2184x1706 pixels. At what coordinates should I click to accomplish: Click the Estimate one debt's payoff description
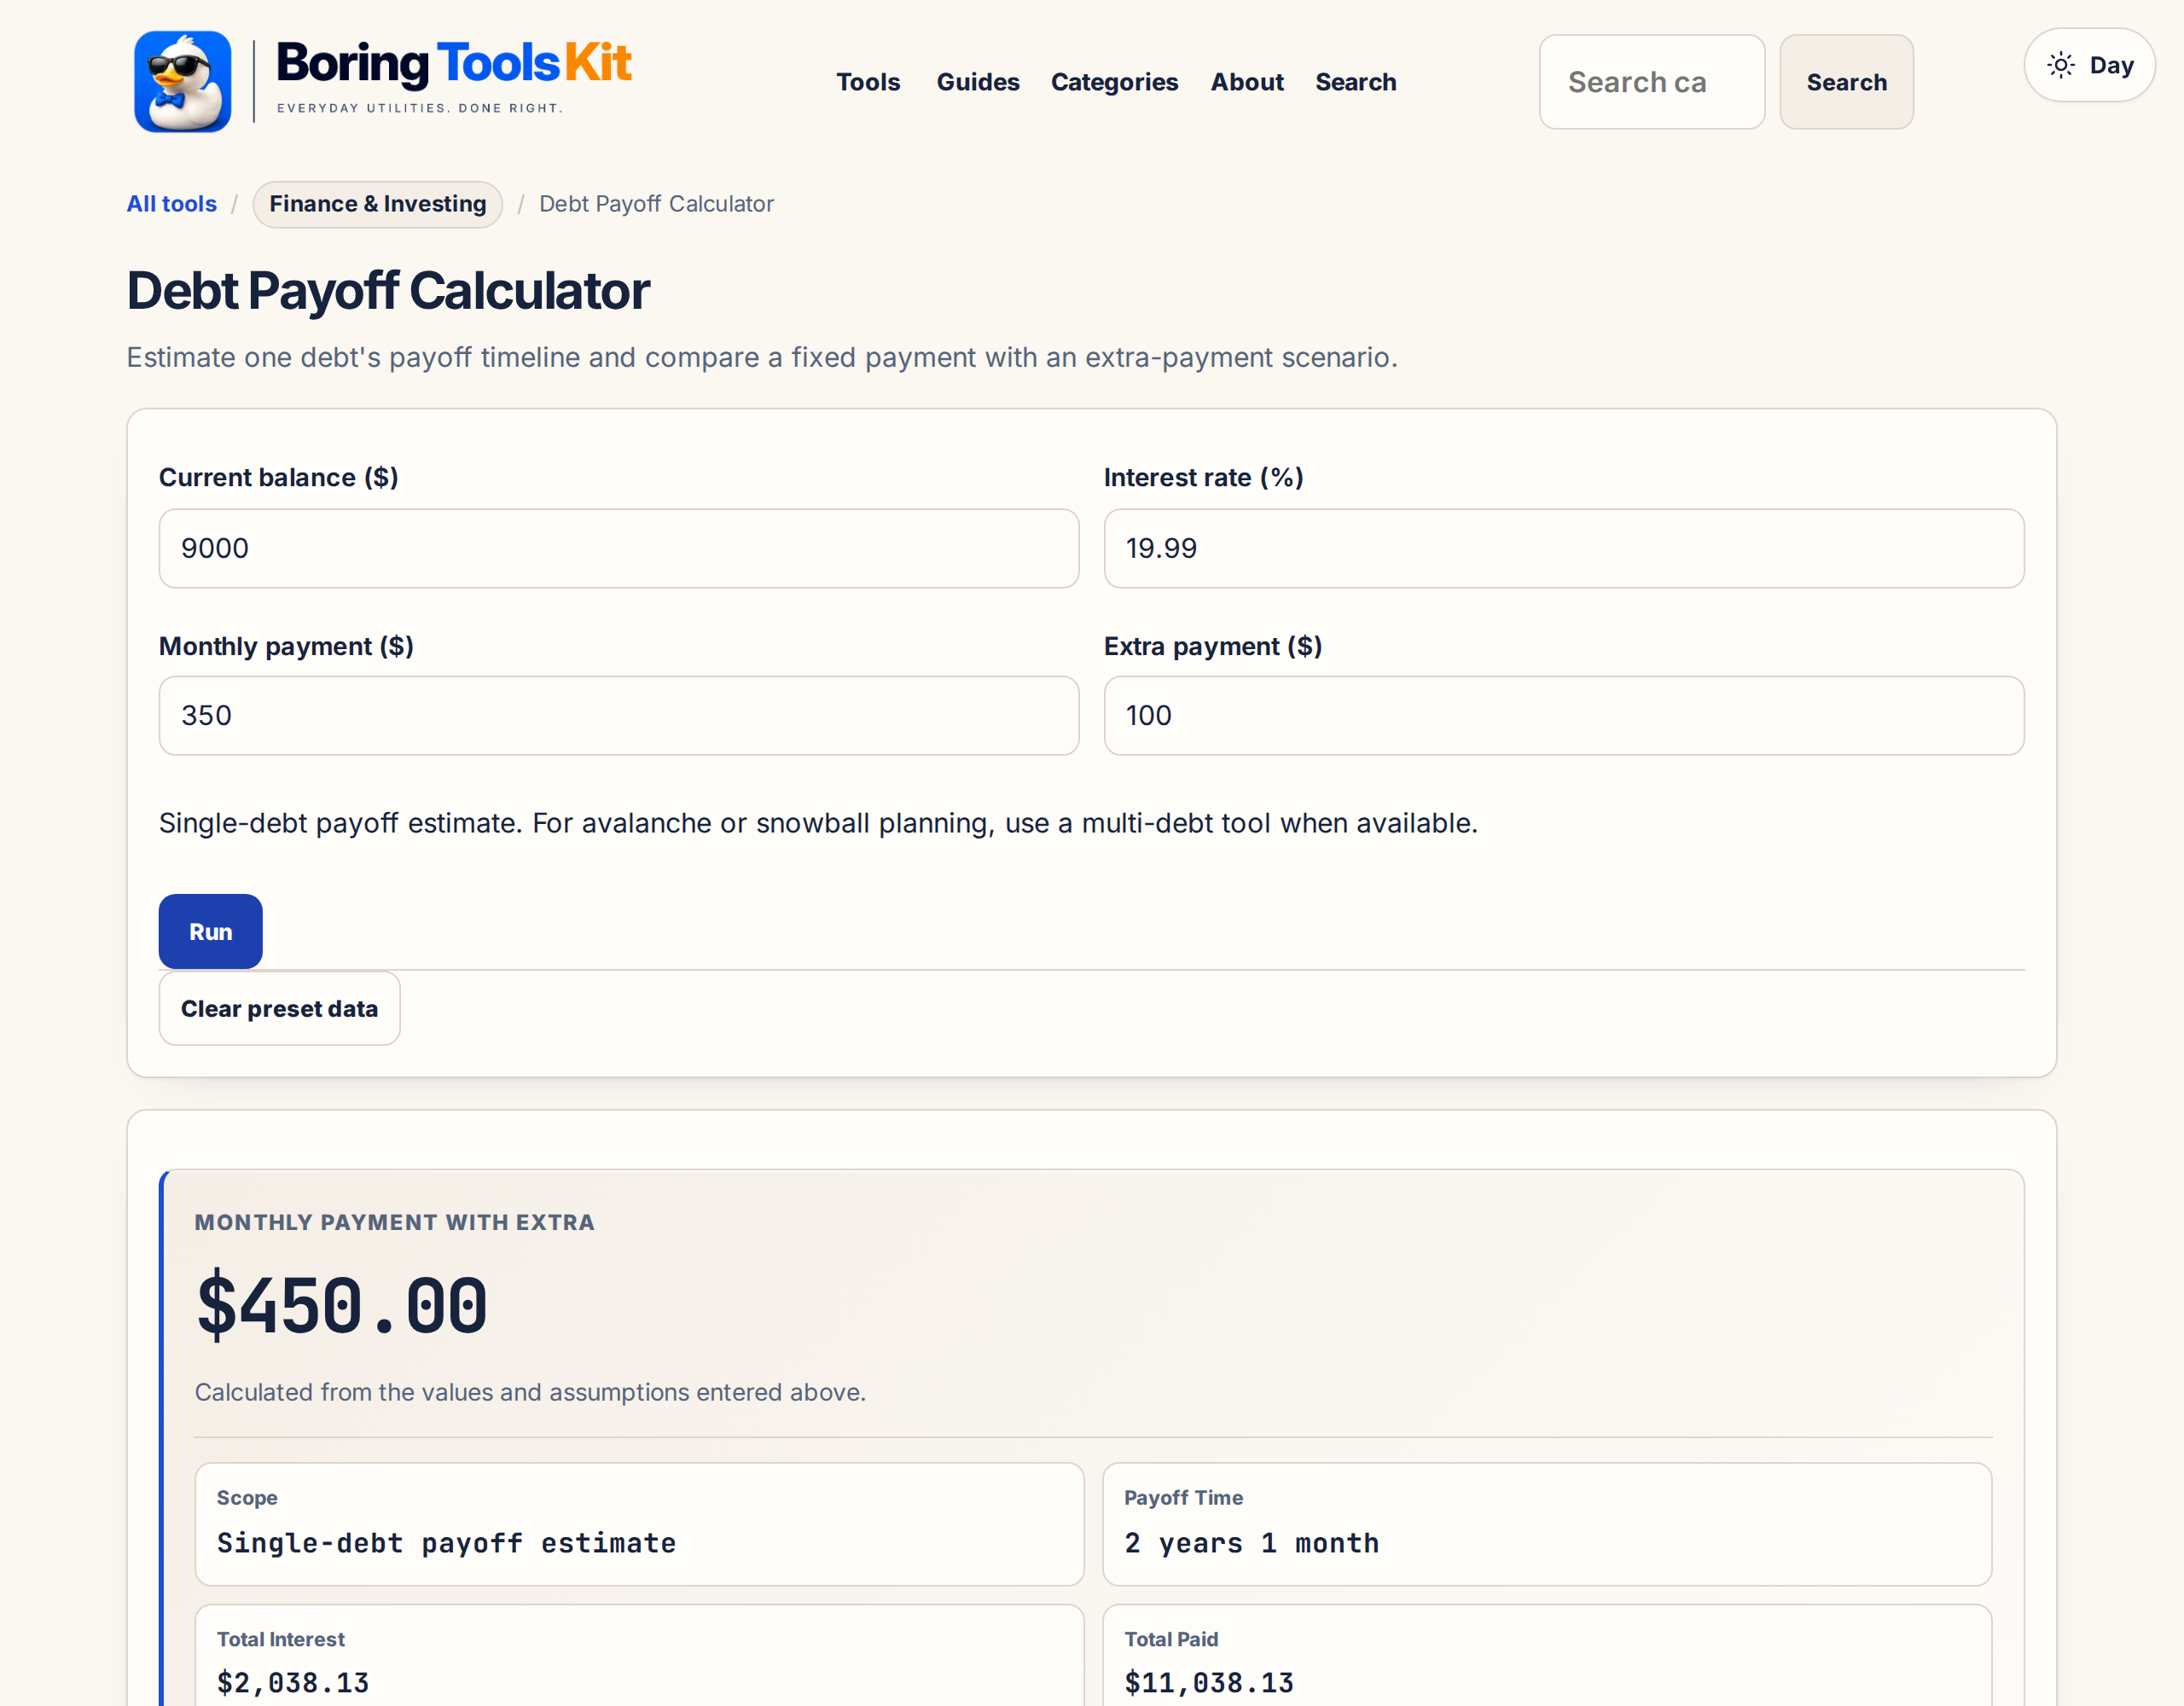pos(762,357)
